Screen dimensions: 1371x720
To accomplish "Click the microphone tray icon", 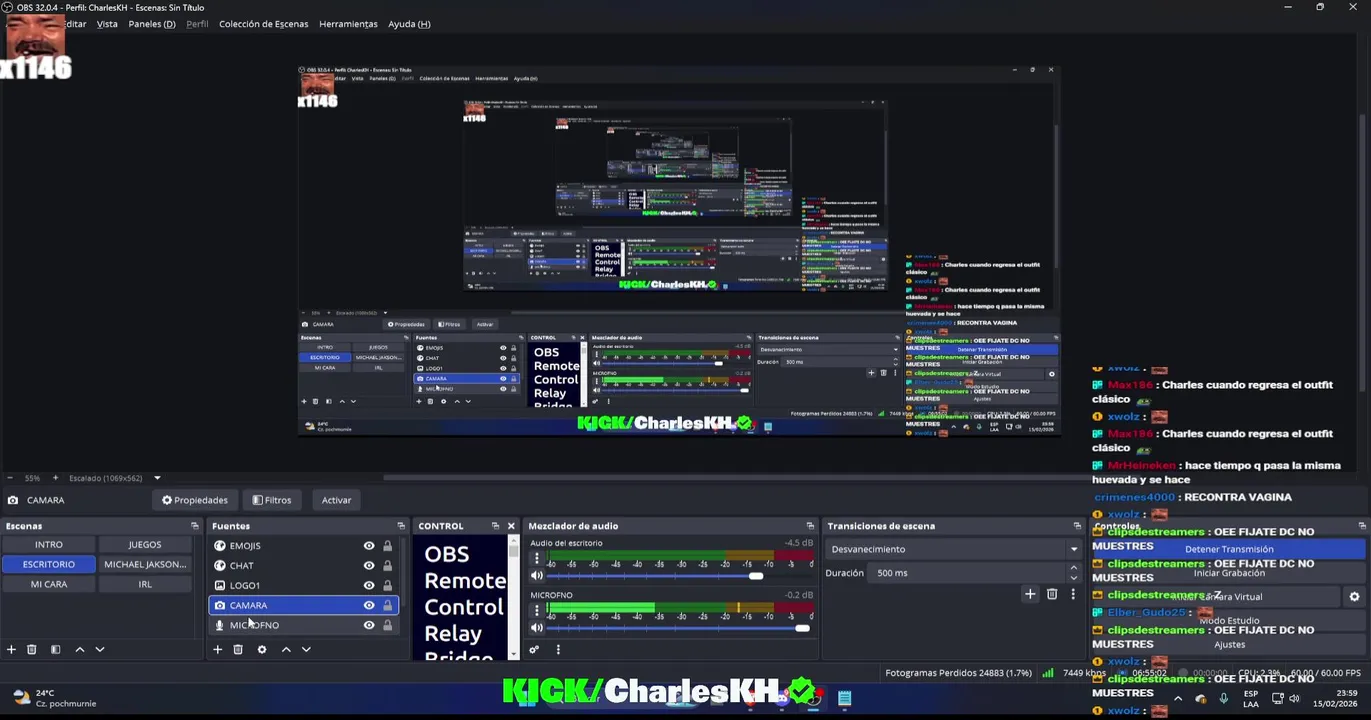I will (x=1223, y=698).
